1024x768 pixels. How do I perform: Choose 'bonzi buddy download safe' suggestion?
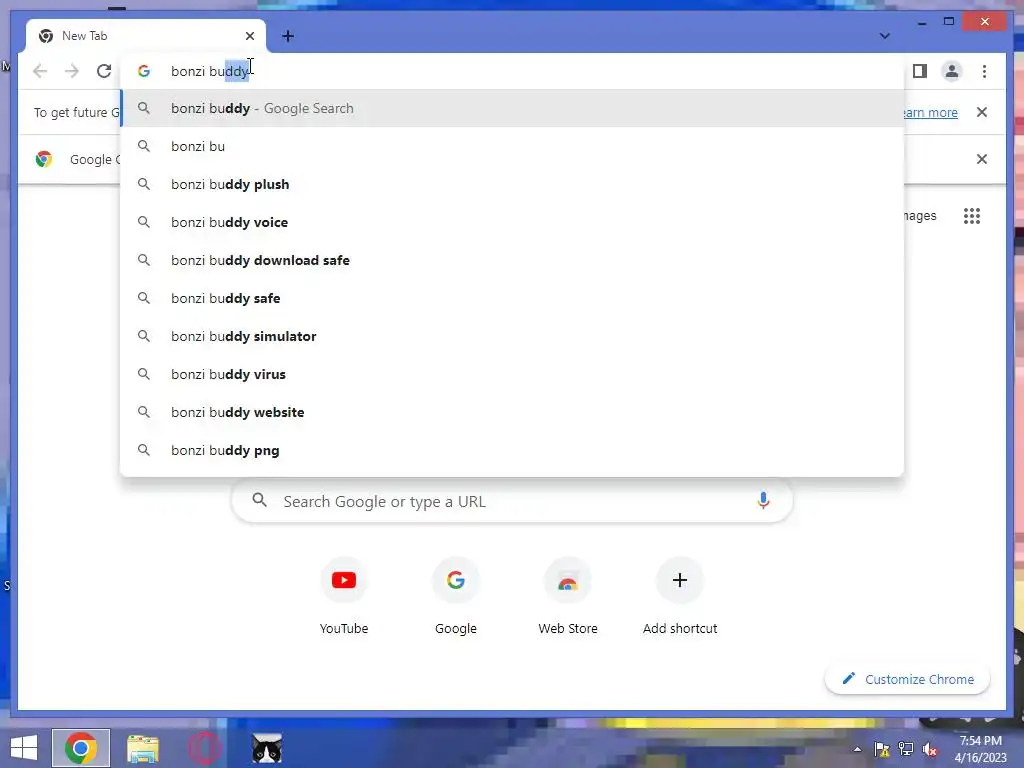coord(513,260)
